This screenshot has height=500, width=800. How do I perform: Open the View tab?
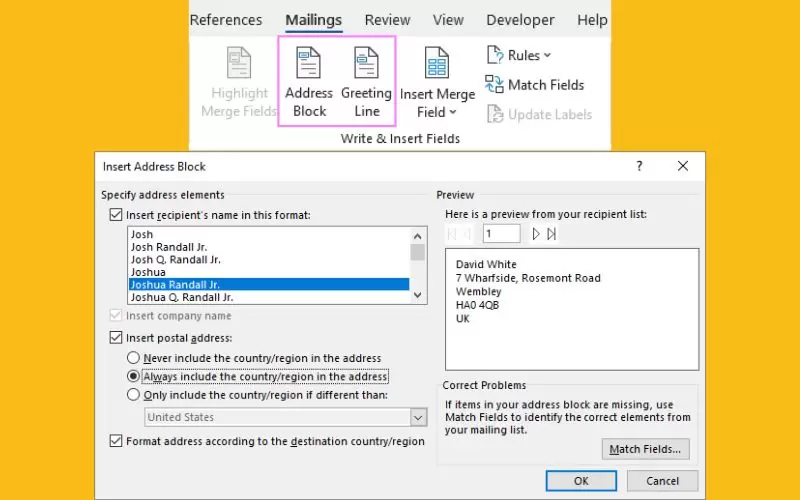click(x=448, y=20)
